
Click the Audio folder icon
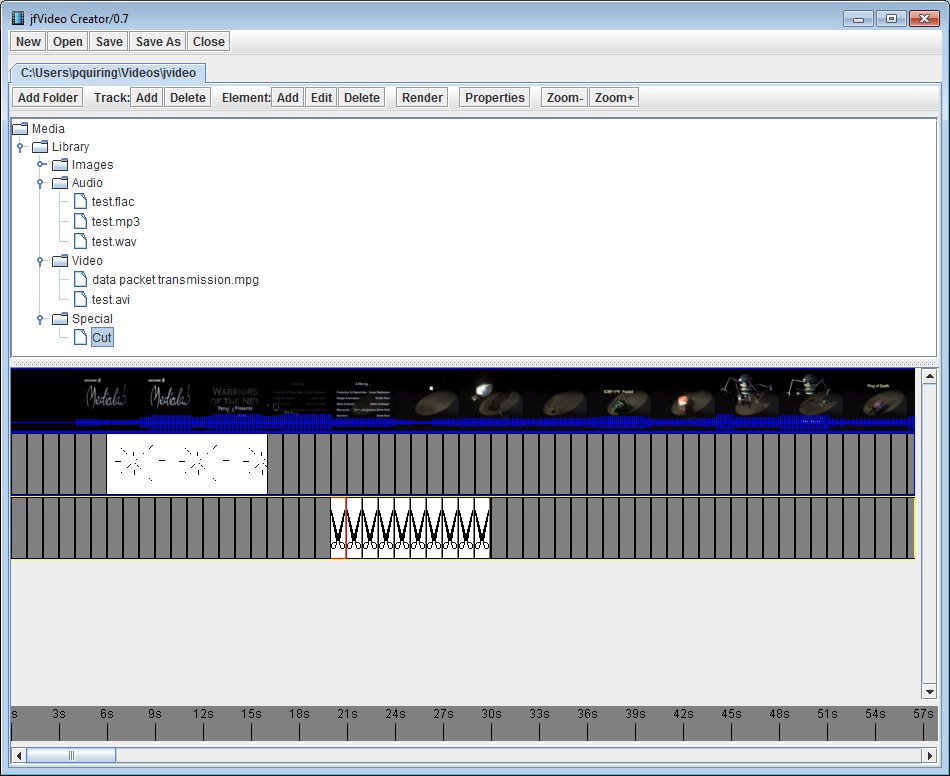tap(58, 183)
